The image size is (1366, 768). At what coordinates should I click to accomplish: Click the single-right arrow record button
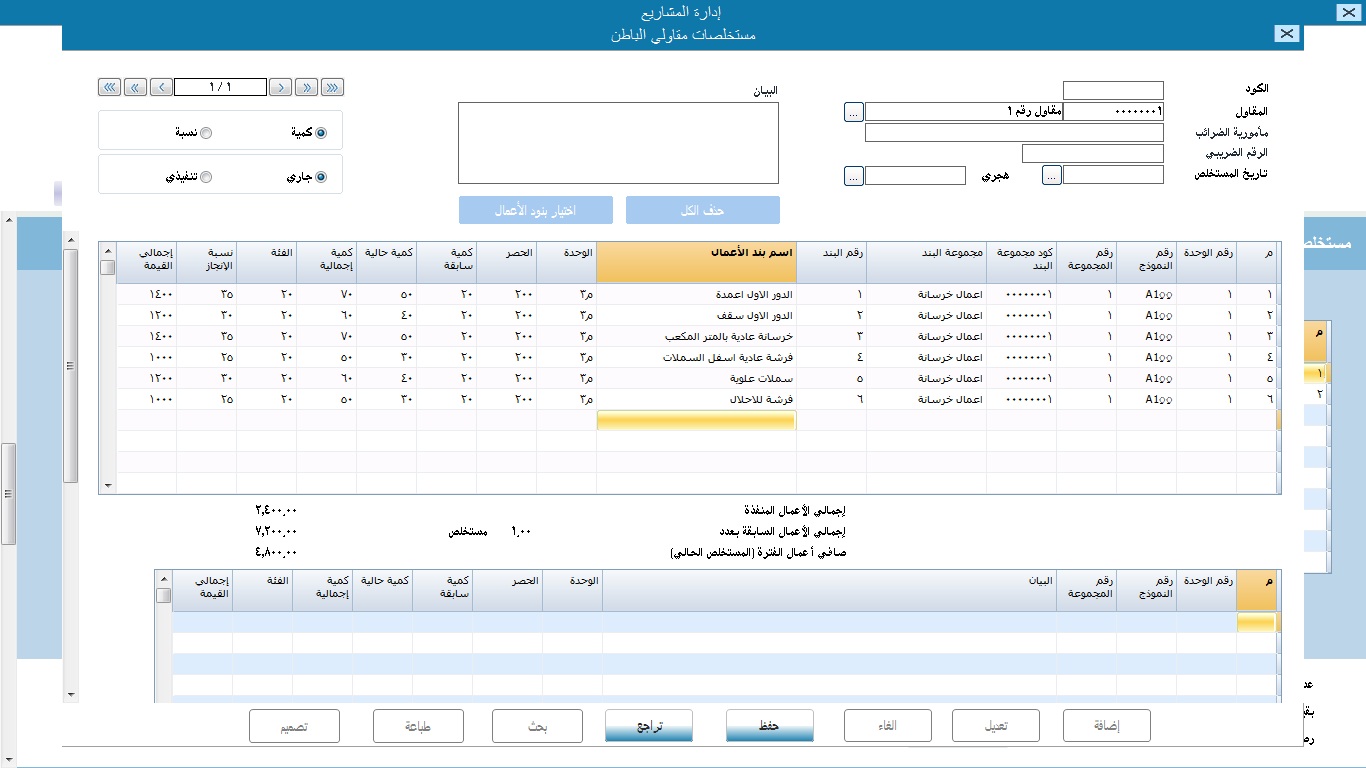click(x=282, y=87)
